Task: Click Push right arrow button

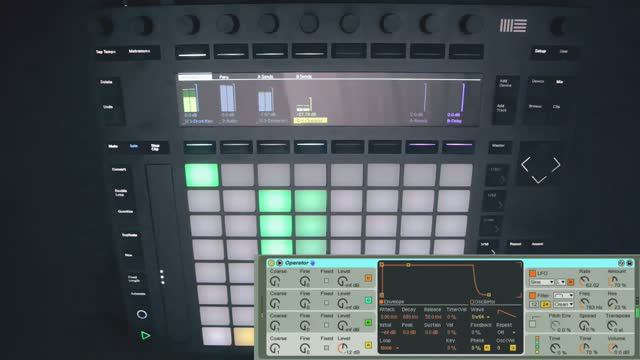Action: (556, 165)
